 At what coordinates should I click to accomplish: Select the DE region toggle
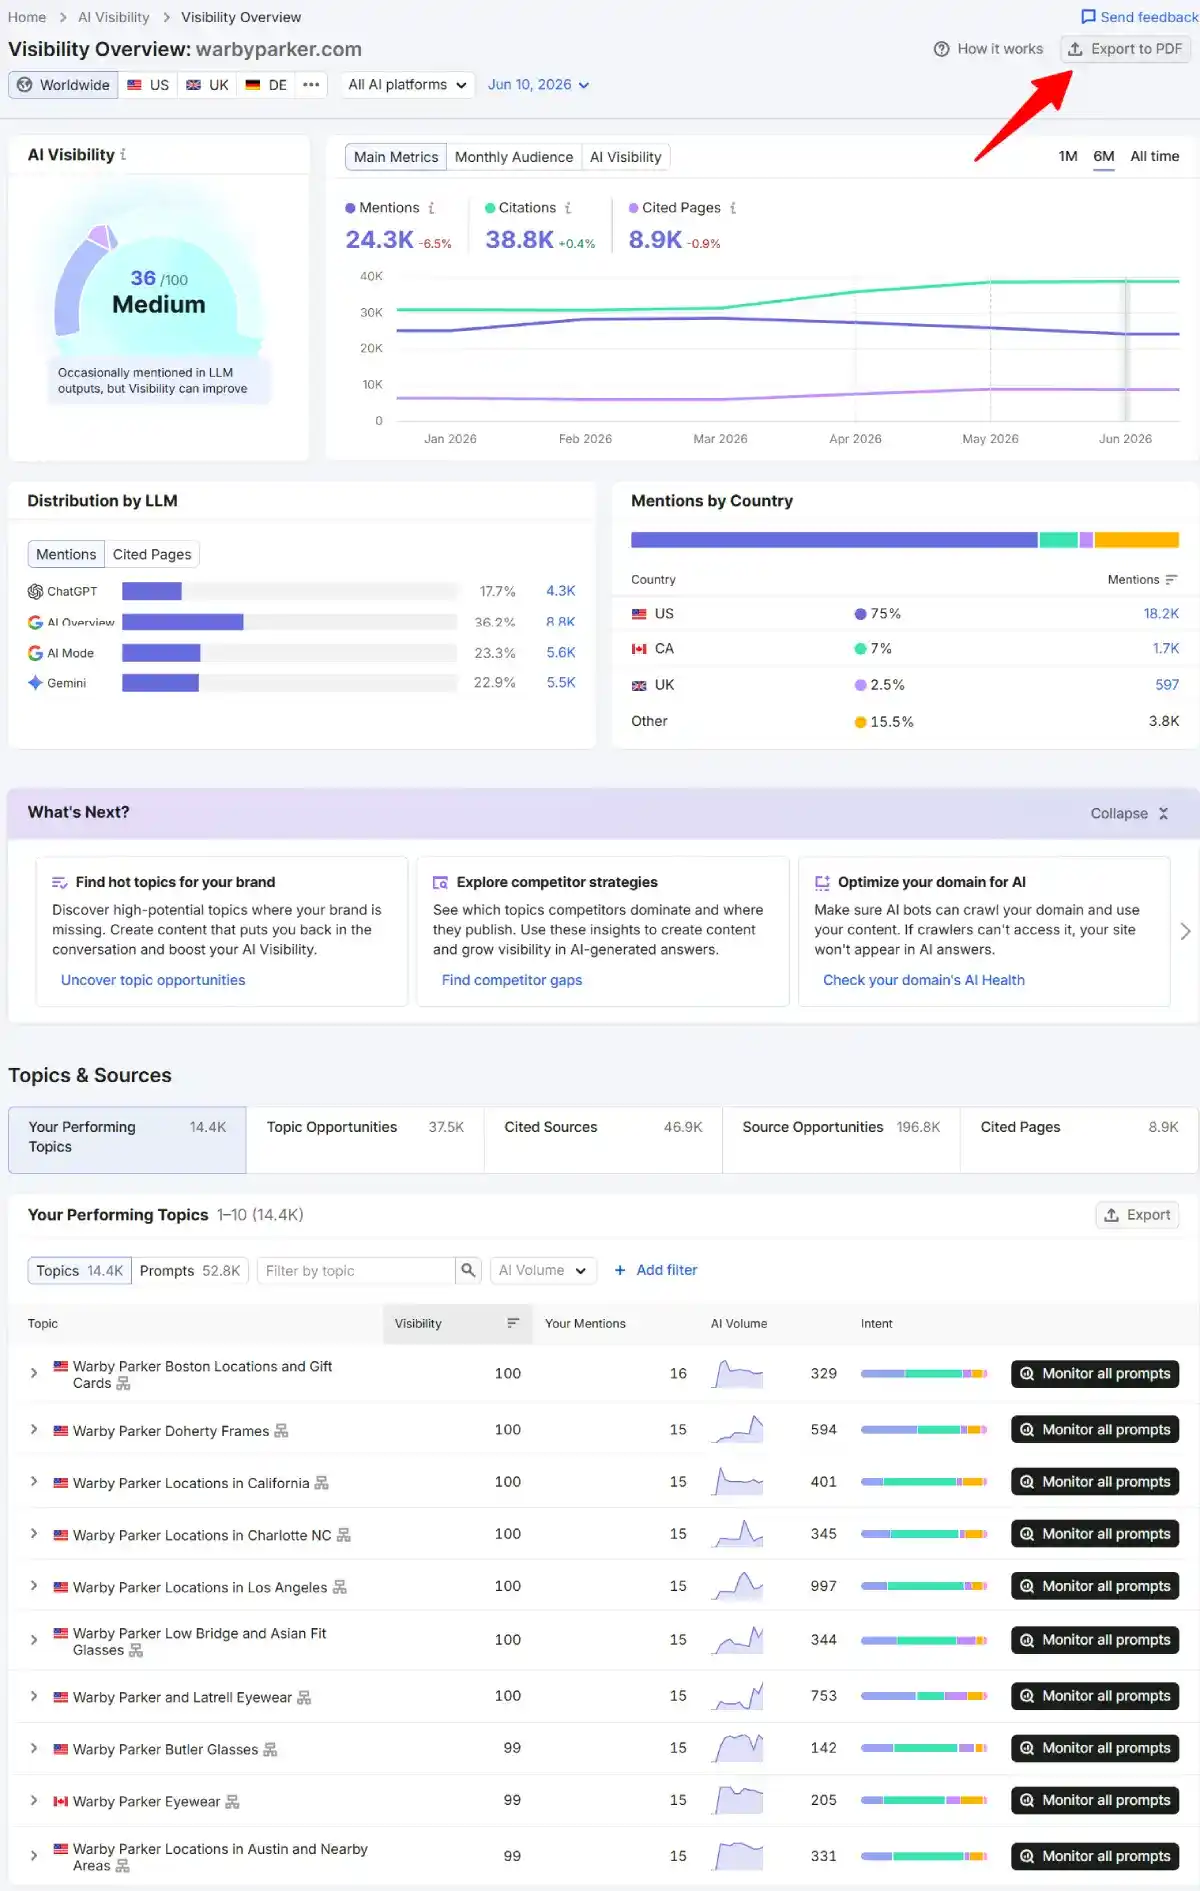[266, 85]
